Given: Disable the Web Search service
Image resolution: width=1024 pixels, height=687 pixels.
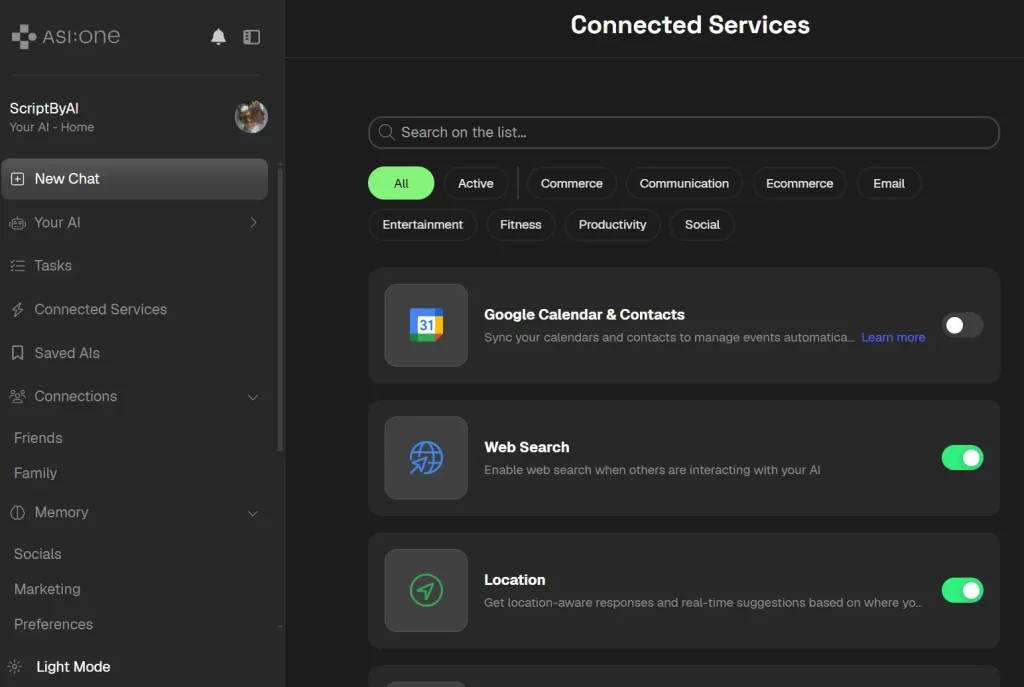Looking at the screenshot, I should tap(962, 458).
